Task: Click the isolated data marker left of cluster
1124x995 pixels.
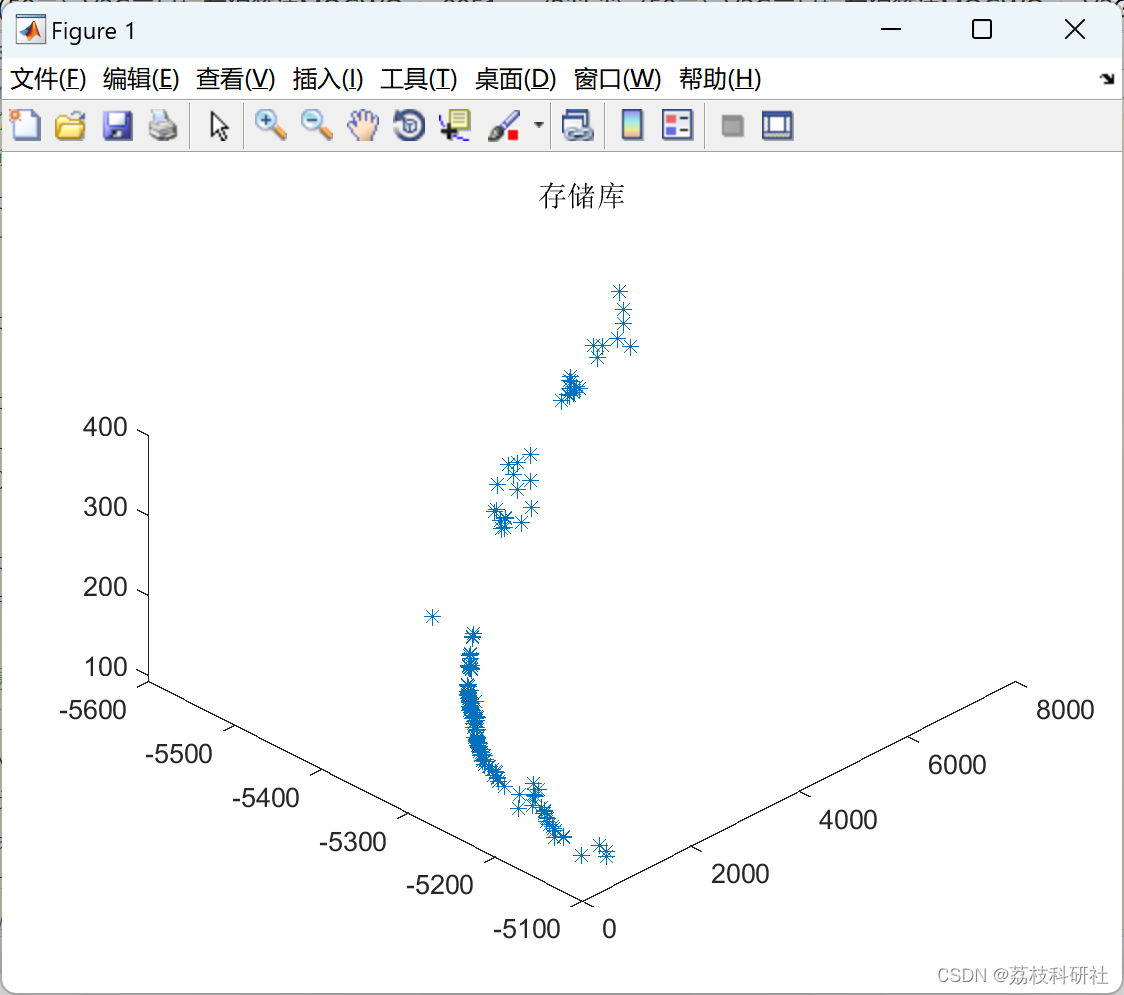Action: coord(432,617)
